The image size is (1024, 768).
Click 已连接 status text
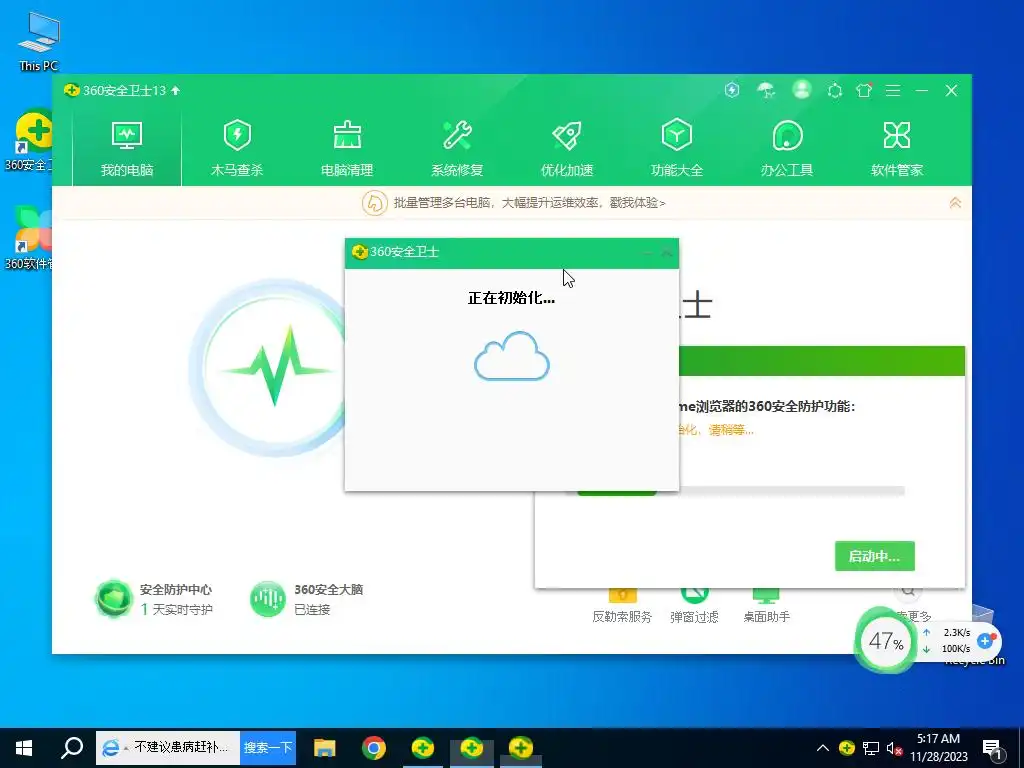click(x=312, y=609)
